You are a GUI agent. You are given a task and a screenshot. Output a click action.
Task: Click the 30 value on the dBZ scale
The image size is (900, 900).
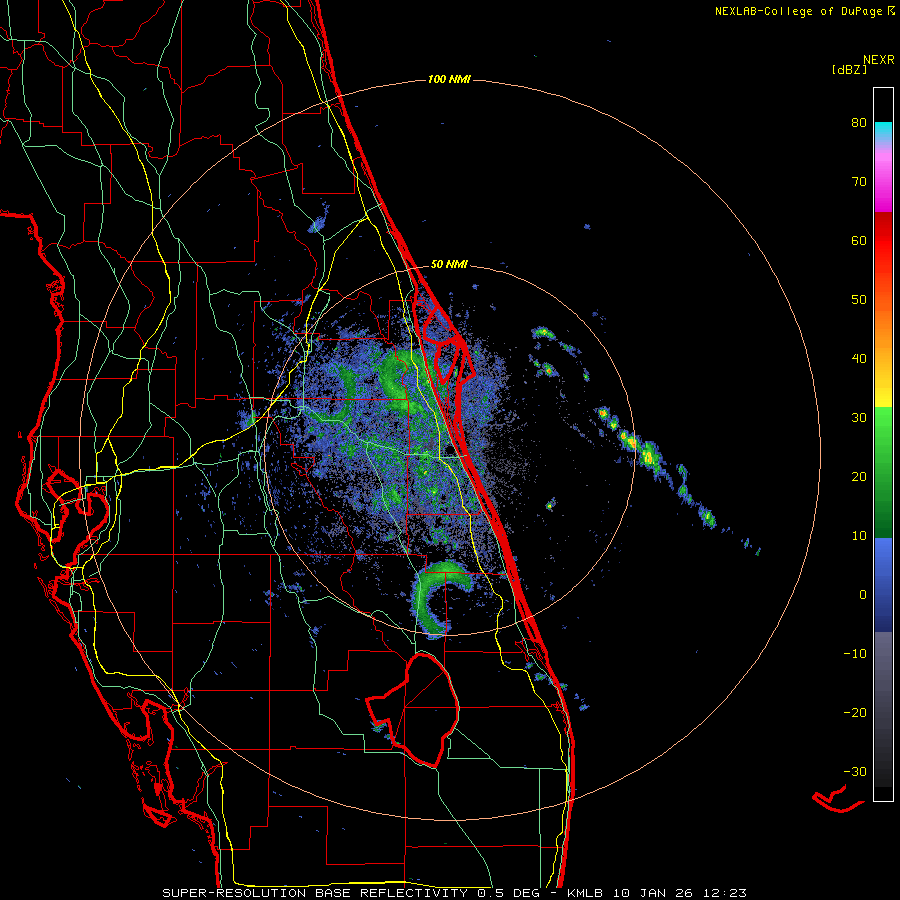(859, 418)
